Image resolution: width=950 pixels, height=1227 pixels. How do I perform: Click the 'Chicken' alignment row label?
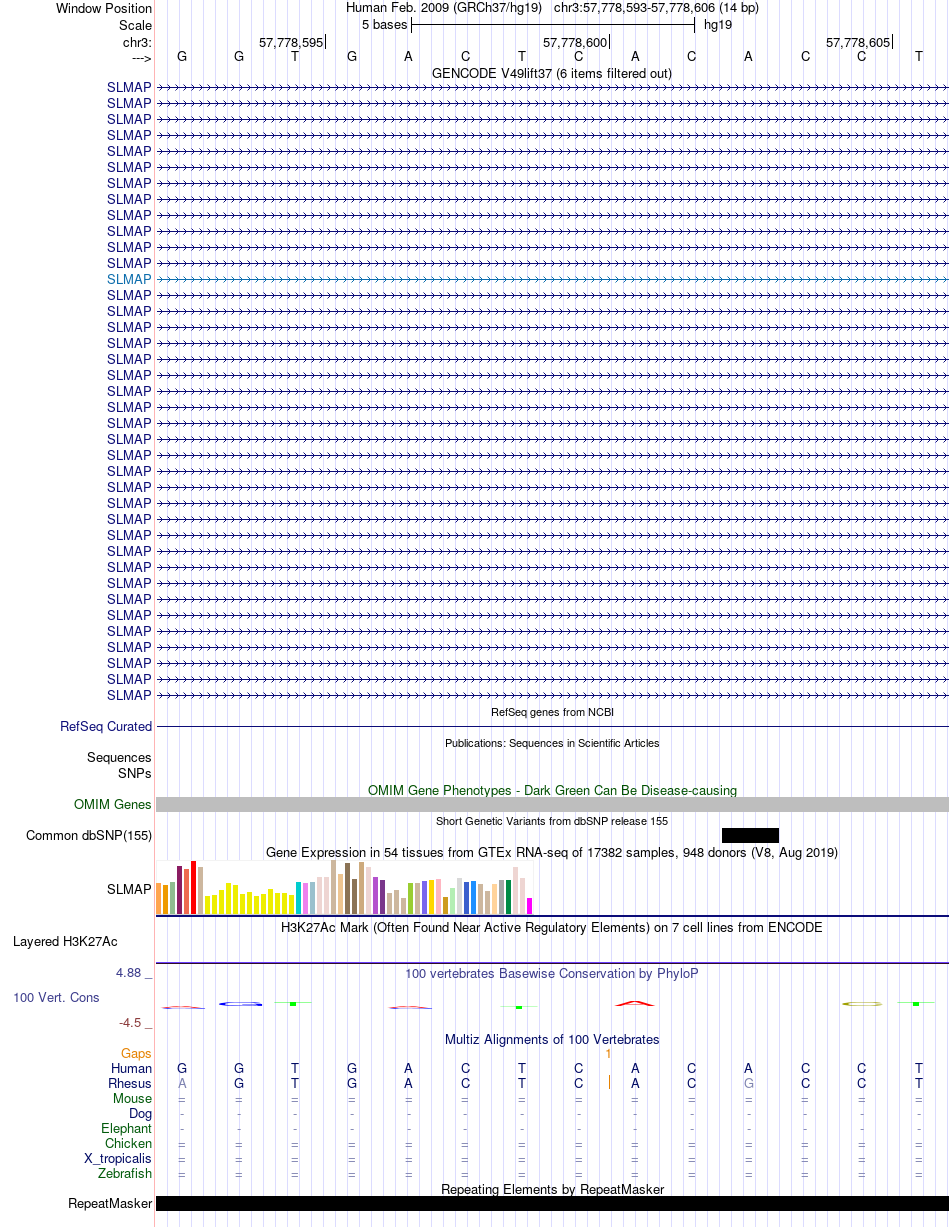[128, 1143]
